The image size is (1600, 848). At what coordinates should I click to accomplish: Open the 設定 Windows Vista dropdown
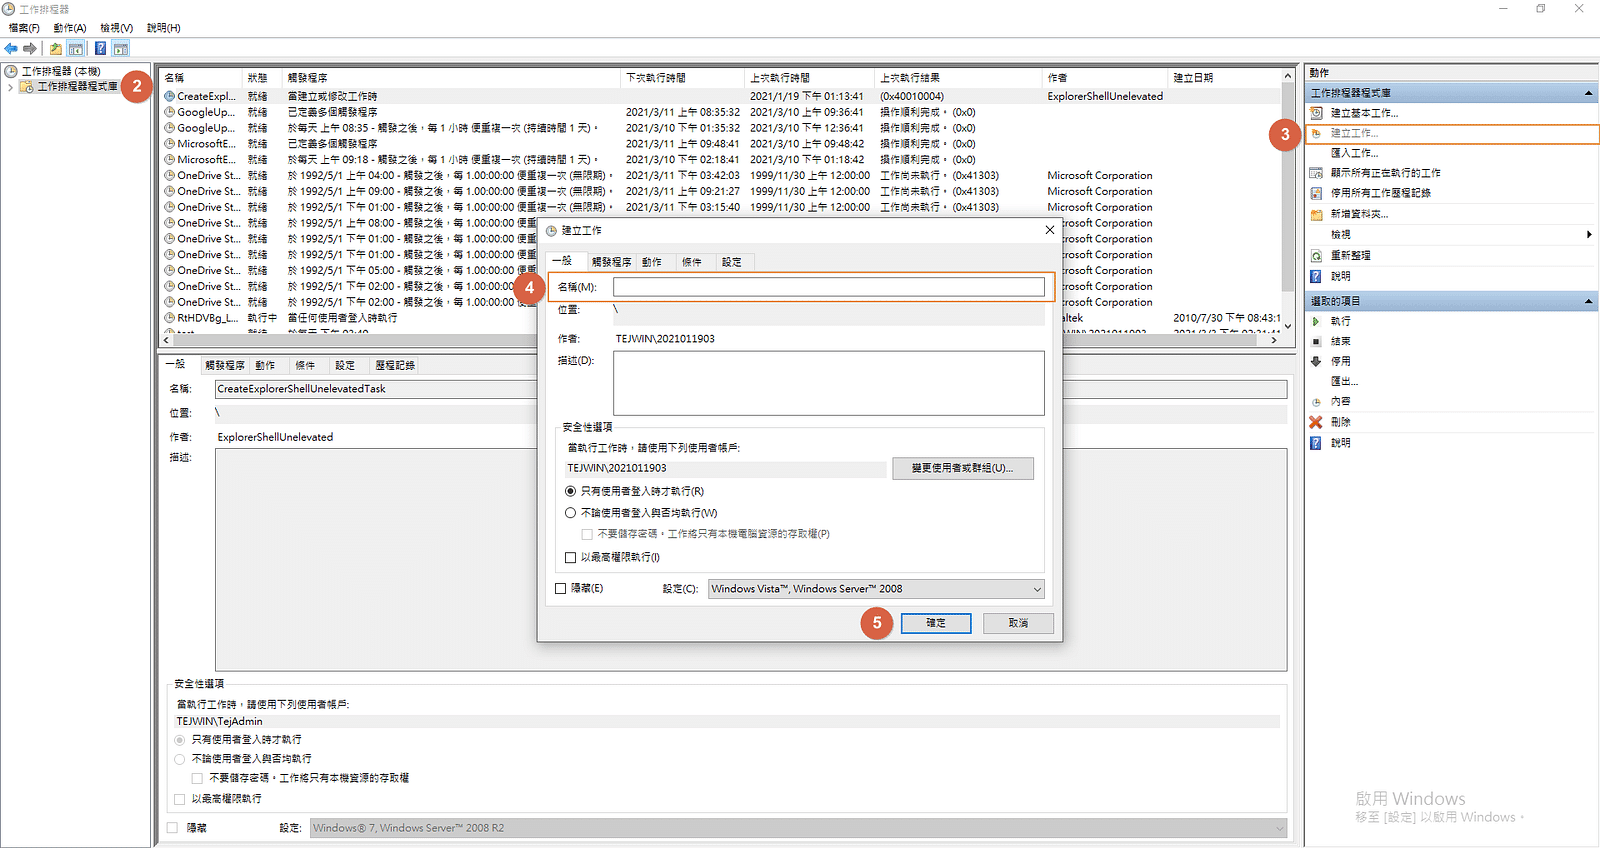tap(1036, 589)
